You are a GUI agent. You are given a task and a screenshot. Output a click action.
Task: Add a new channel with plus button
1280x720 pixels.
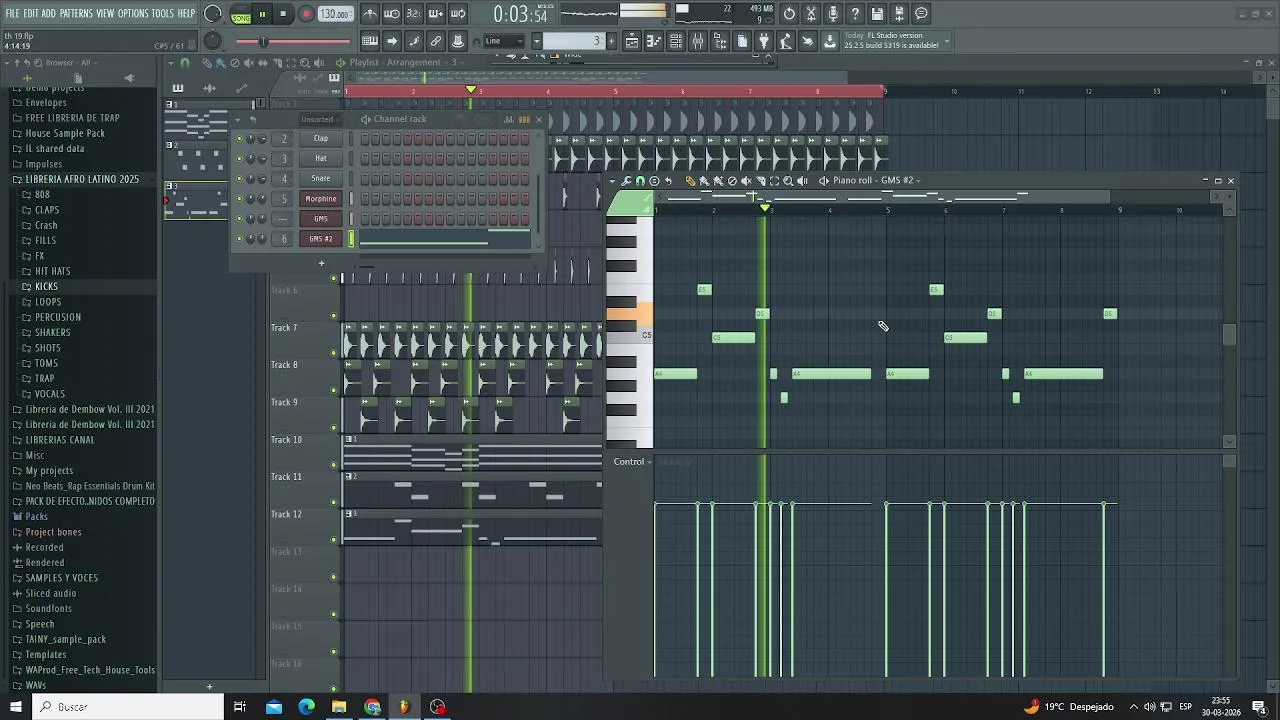321,263
